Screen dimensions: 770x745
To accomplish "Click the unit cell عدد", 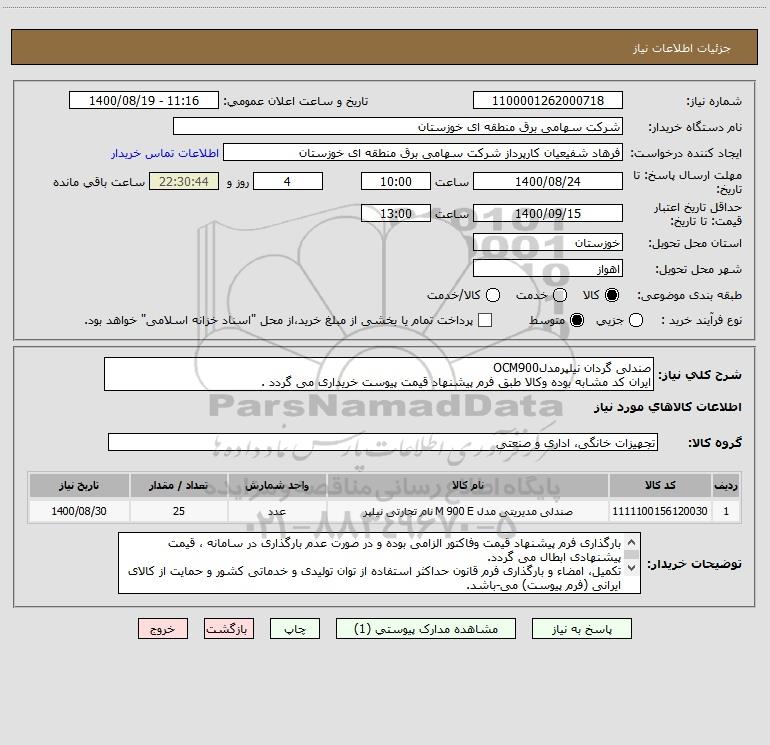I will (277, 511).
